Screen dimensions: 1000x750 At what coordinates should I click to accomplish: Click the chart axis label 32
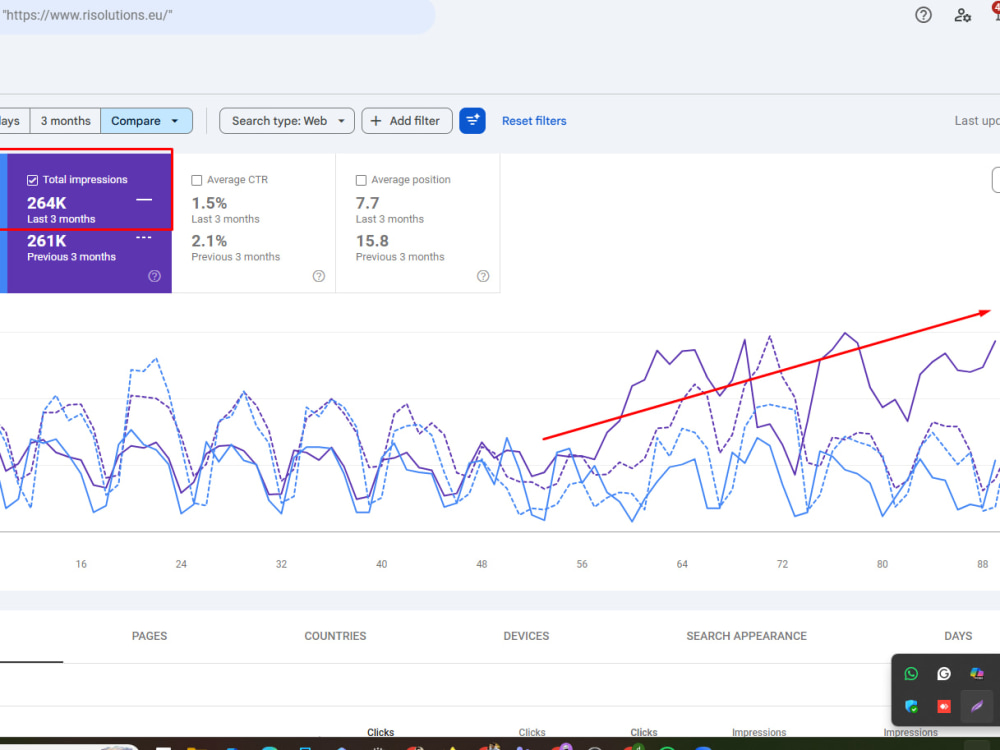281,564
